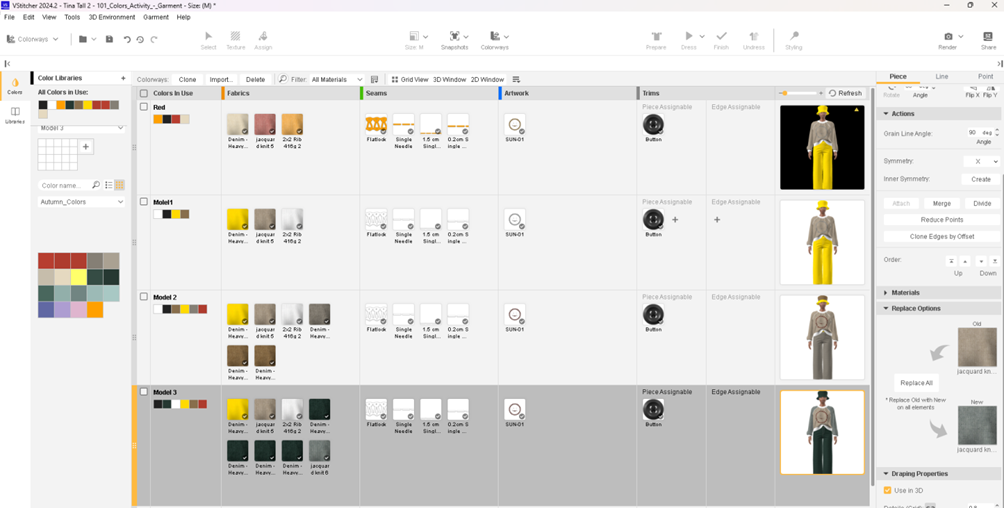Open the Garment menu
This screenshot has width=1004, height=508.
point(156,17)
